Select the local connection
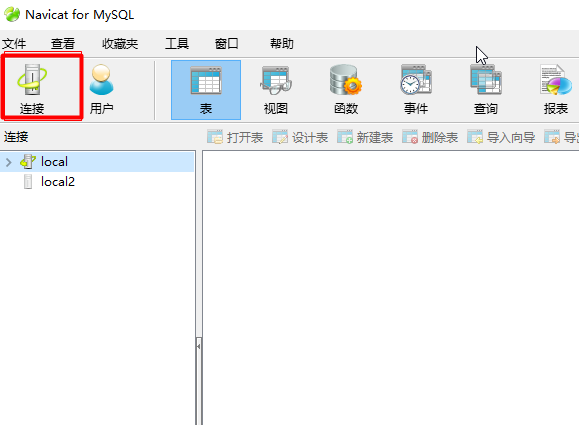The width and height of the screenshot is (579, 425). point(97,162)
